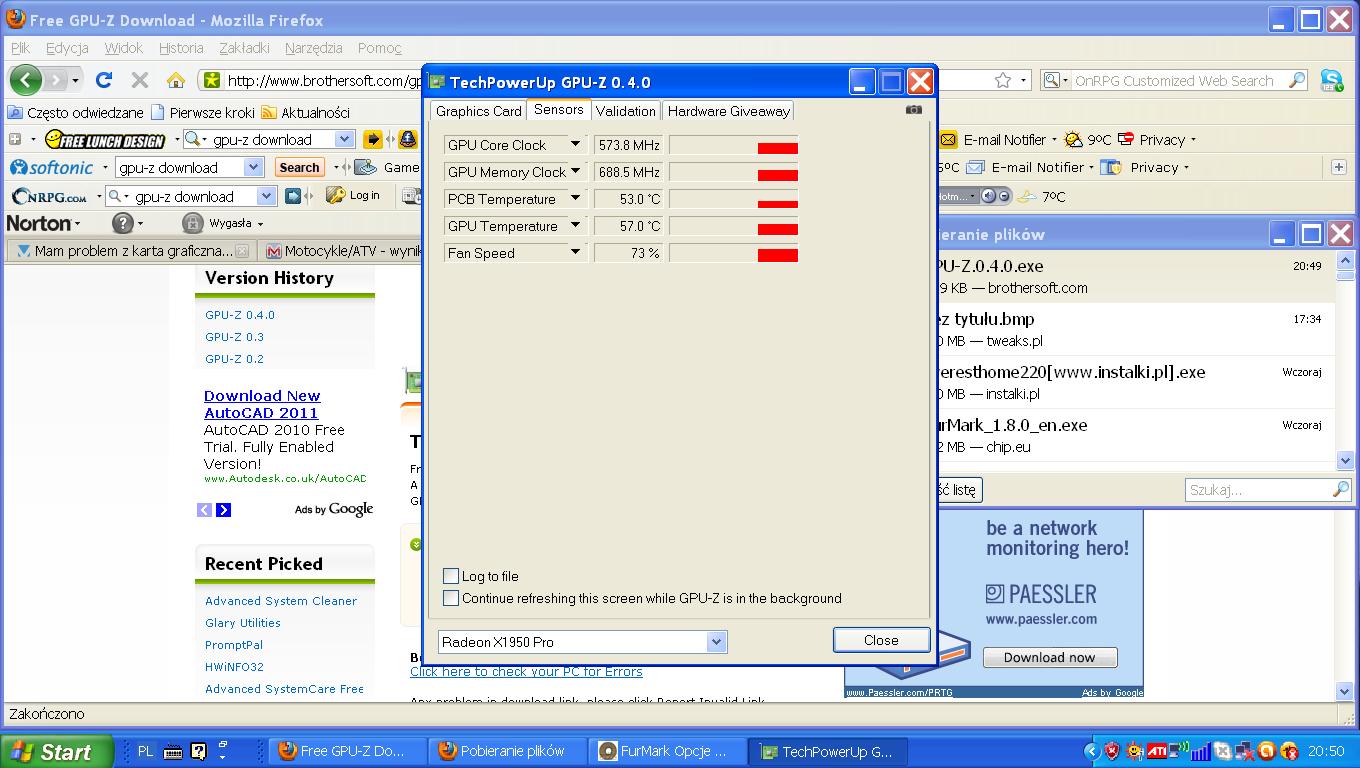Screen dimensions: 1360x768
Task: Enable continue refreshing in background checkbox
Action: [x=451, y=598]
